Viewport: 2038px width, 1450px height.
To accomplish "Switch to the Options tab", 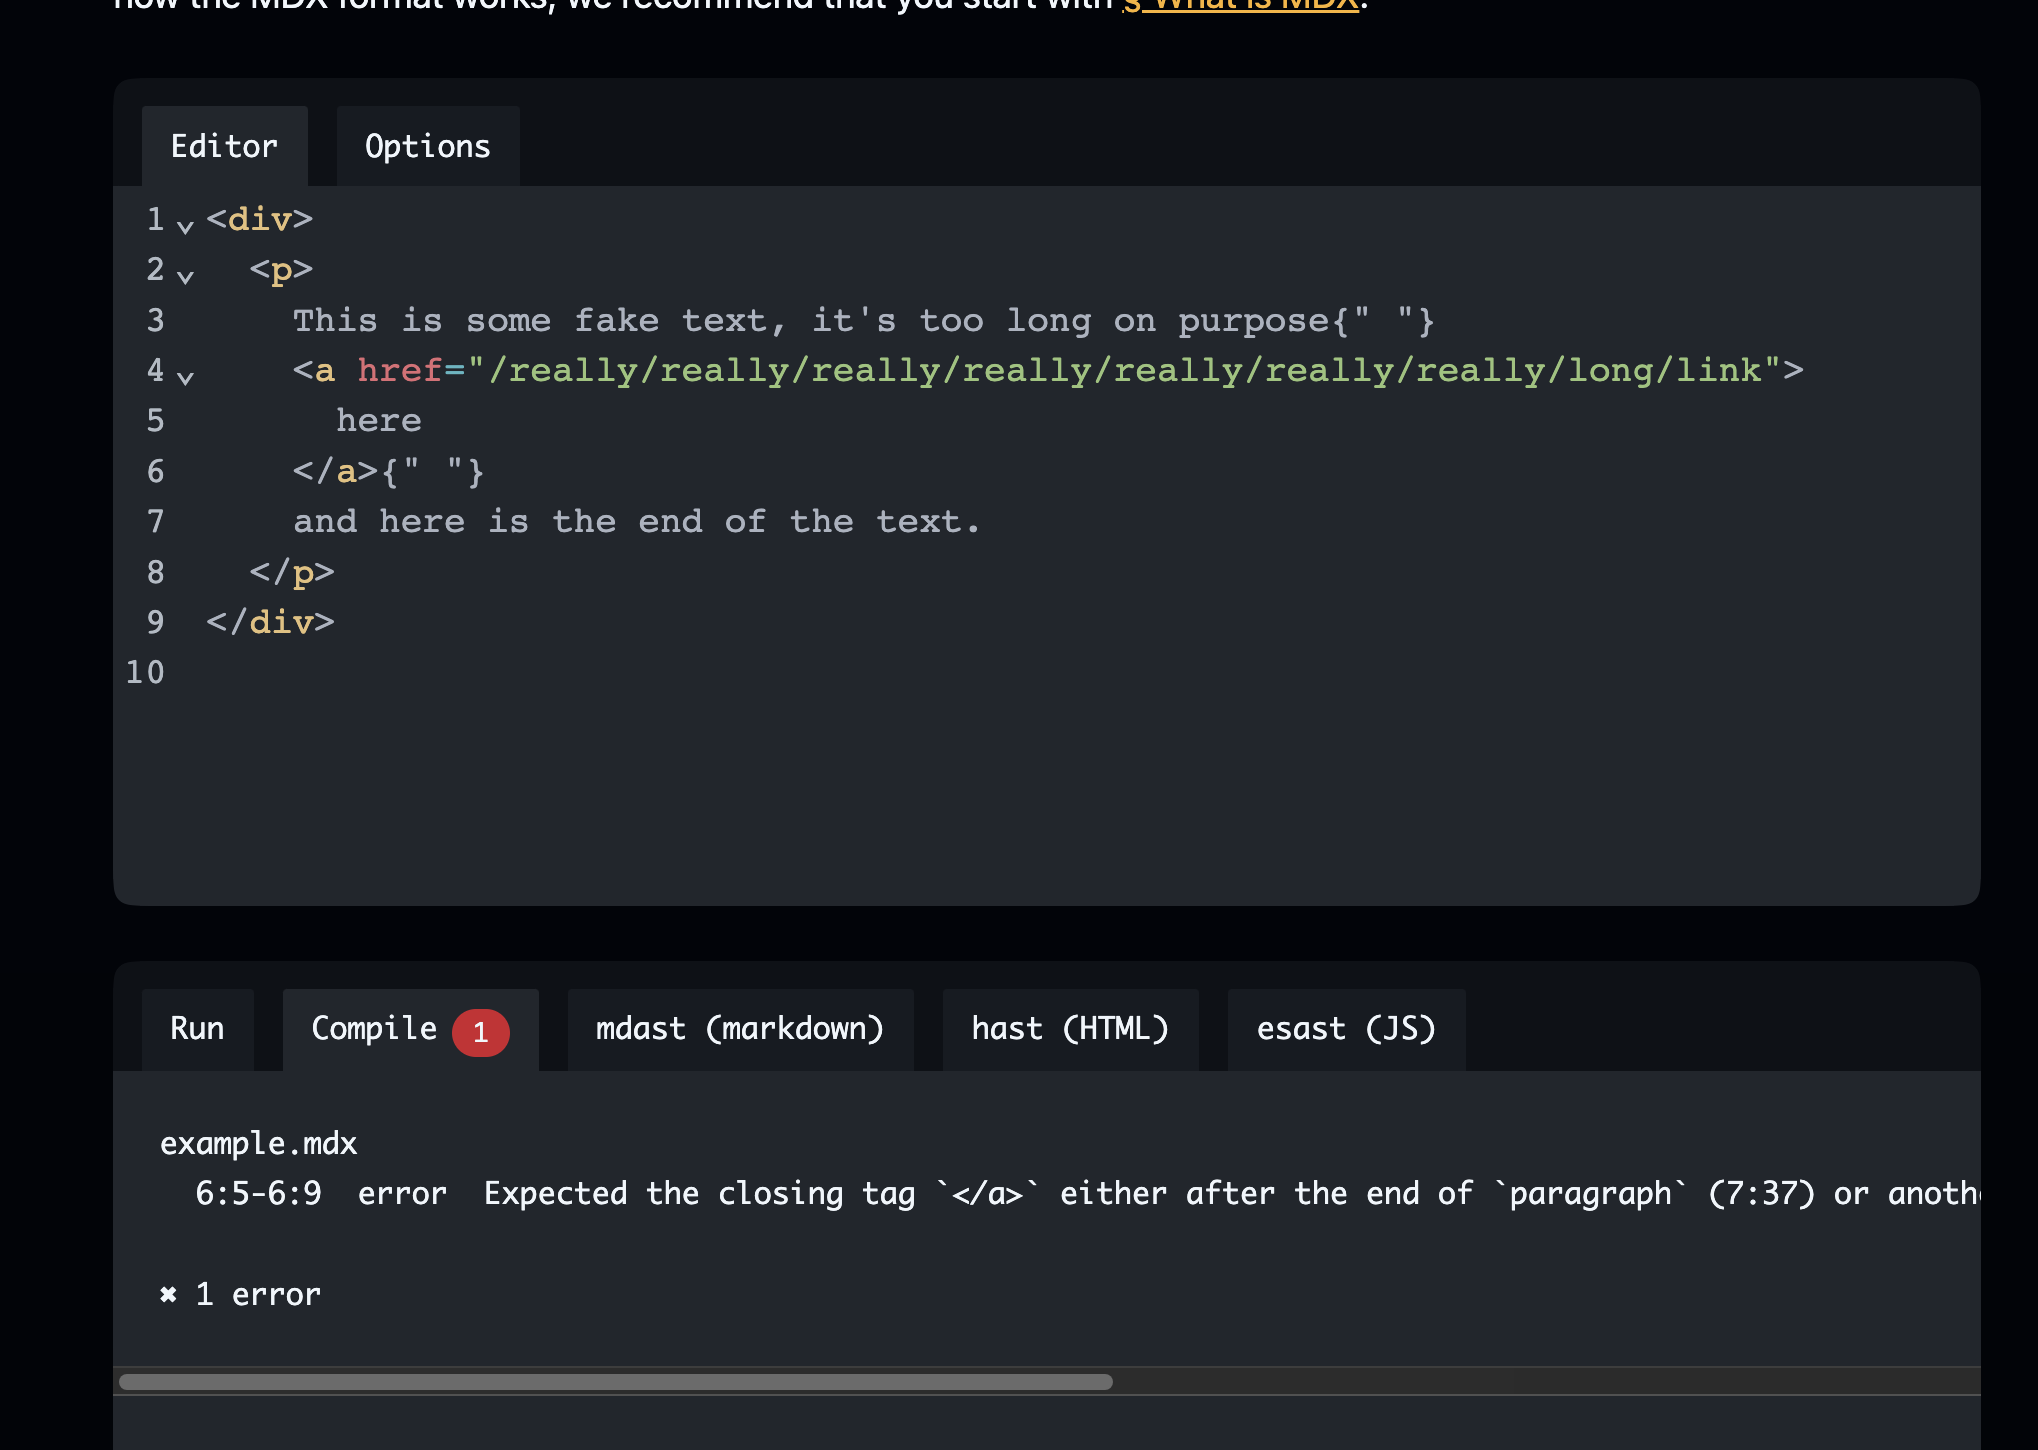I will coord(427,146).
